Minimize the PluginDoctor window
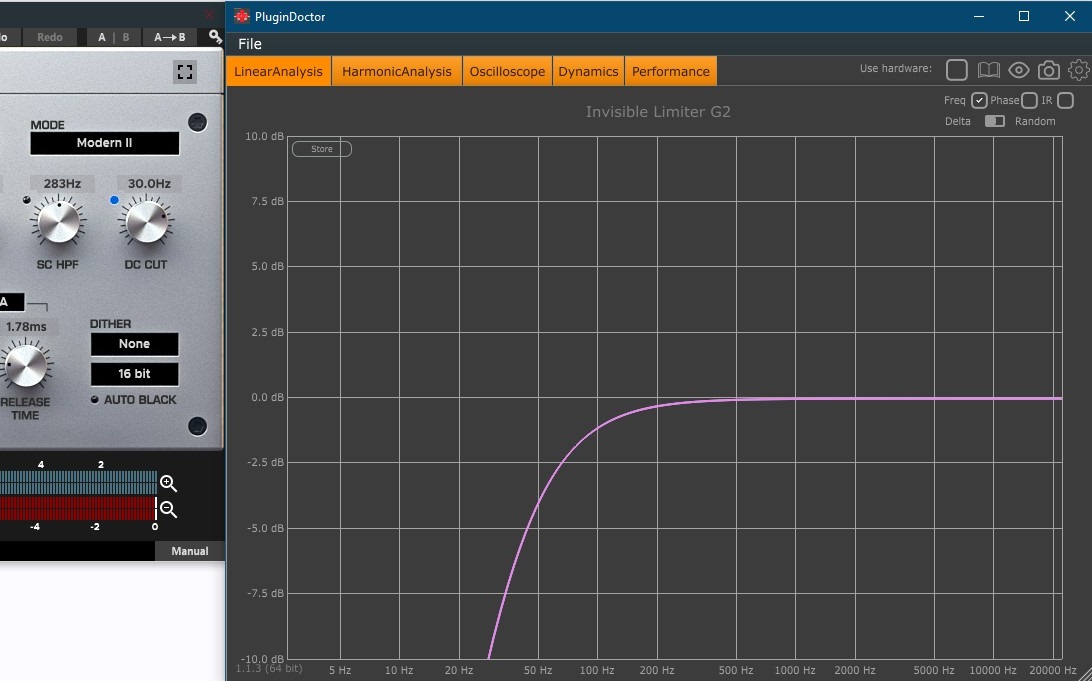This screenshot has height=681, width=1092. point(979,16)
